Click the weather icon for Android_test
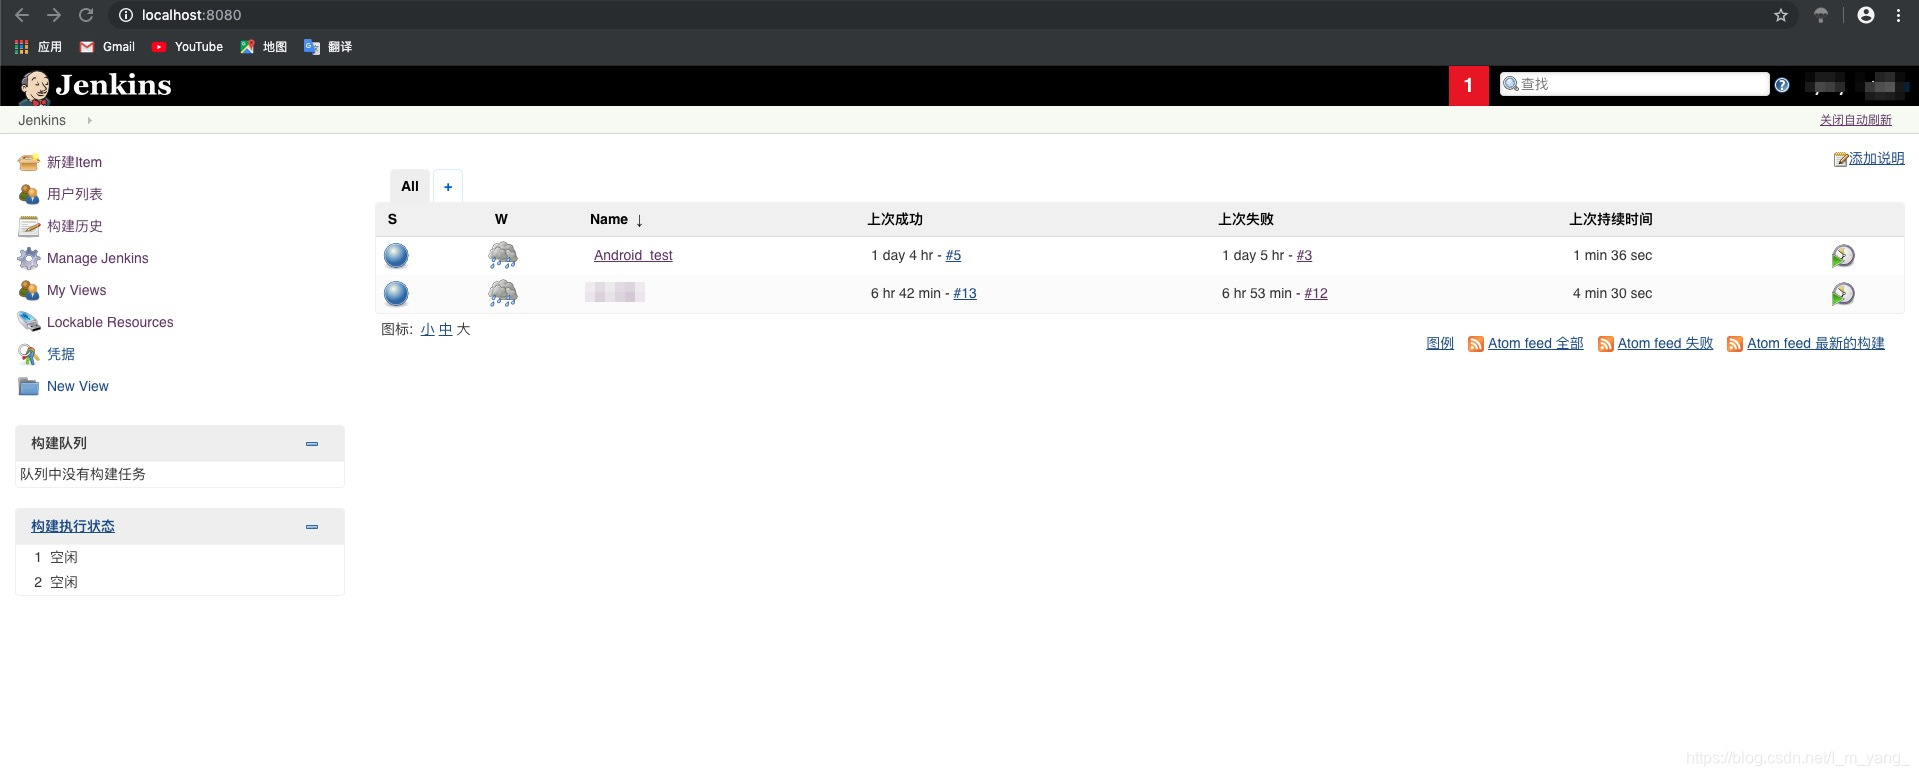Screen dimensions: 1919x776 (503, 256)
